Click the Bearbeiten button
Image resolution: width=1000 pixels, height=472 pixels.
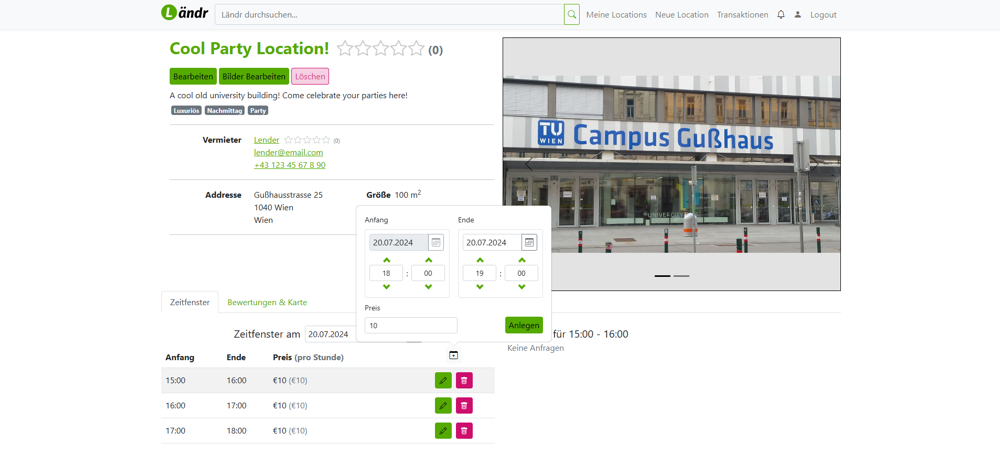pos(193,77)
